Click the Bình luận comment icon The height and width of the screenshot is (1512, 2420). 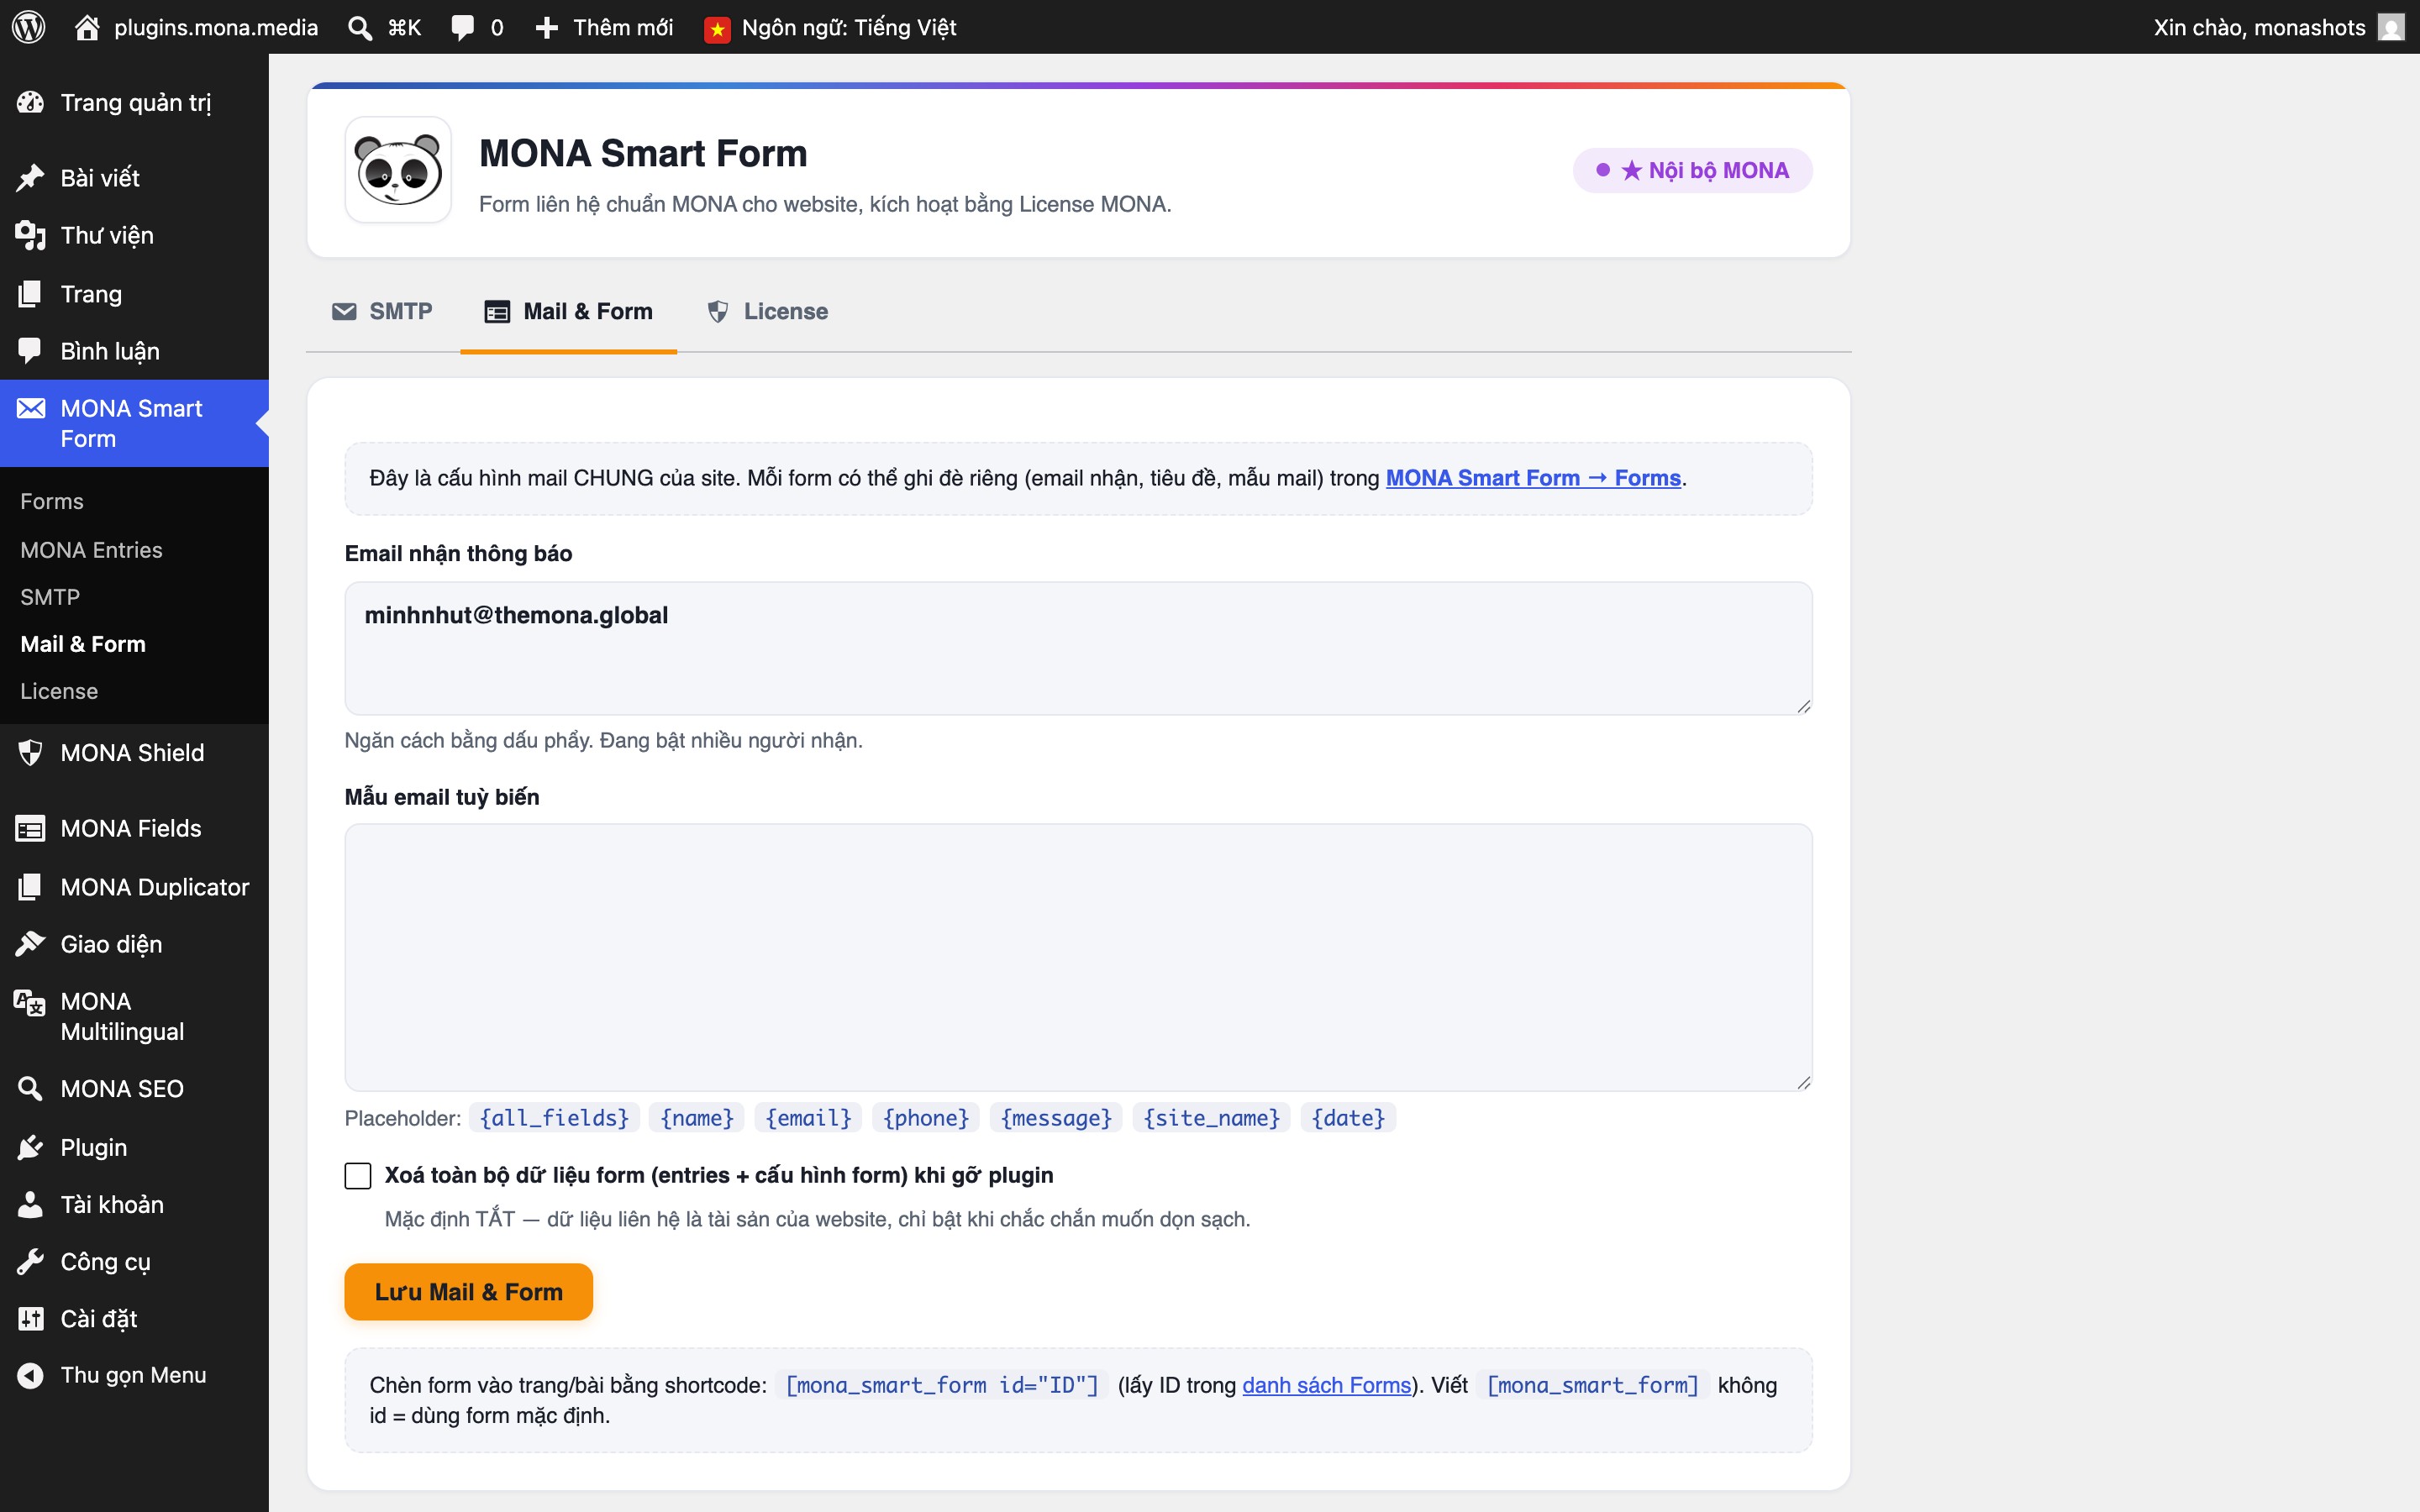30,350
